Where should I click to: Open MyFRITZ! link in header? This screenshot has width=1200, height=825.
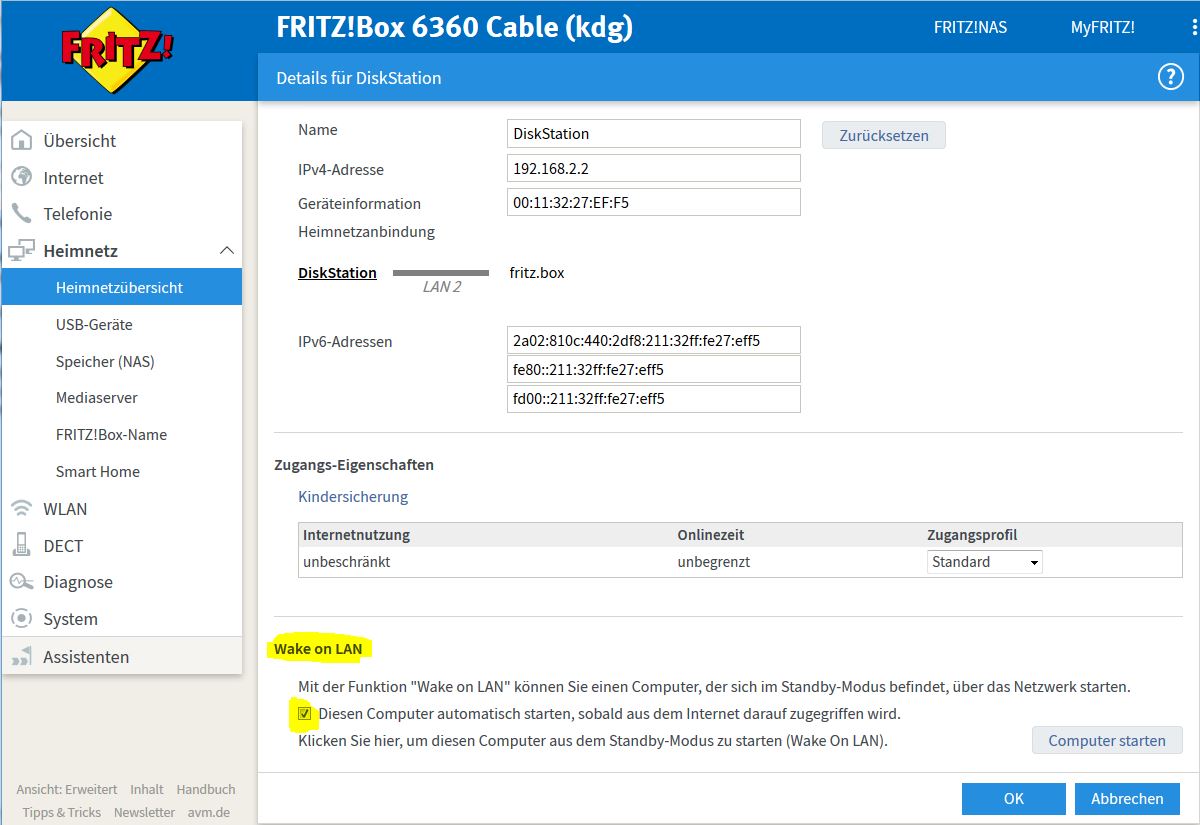pyautogui.click(x=1103, y=27)
